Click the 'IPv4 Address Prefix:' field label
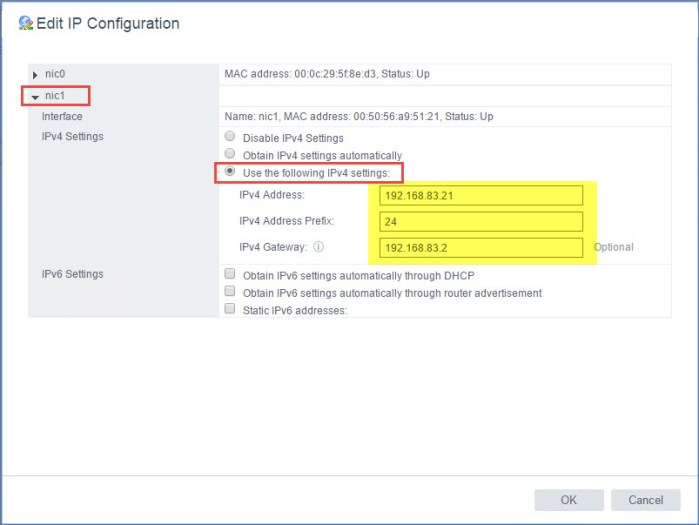 pos(287,221)
